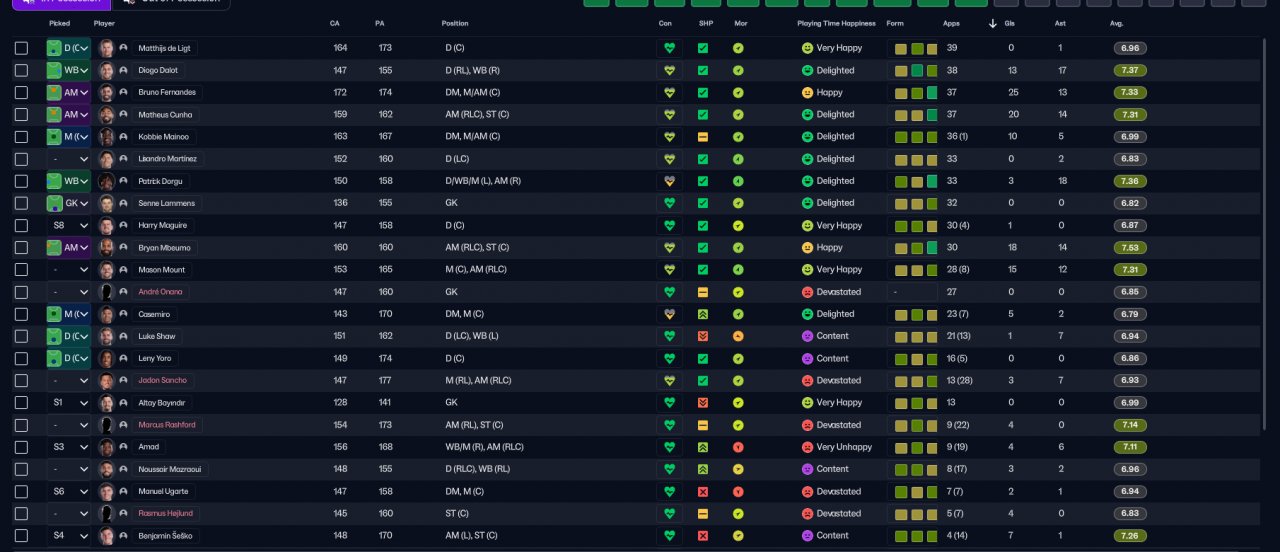Tick the checkbox for Mason Mount
Image resolution: width=1280 pixels, height=552 pixels.
[x=21, y=269]
